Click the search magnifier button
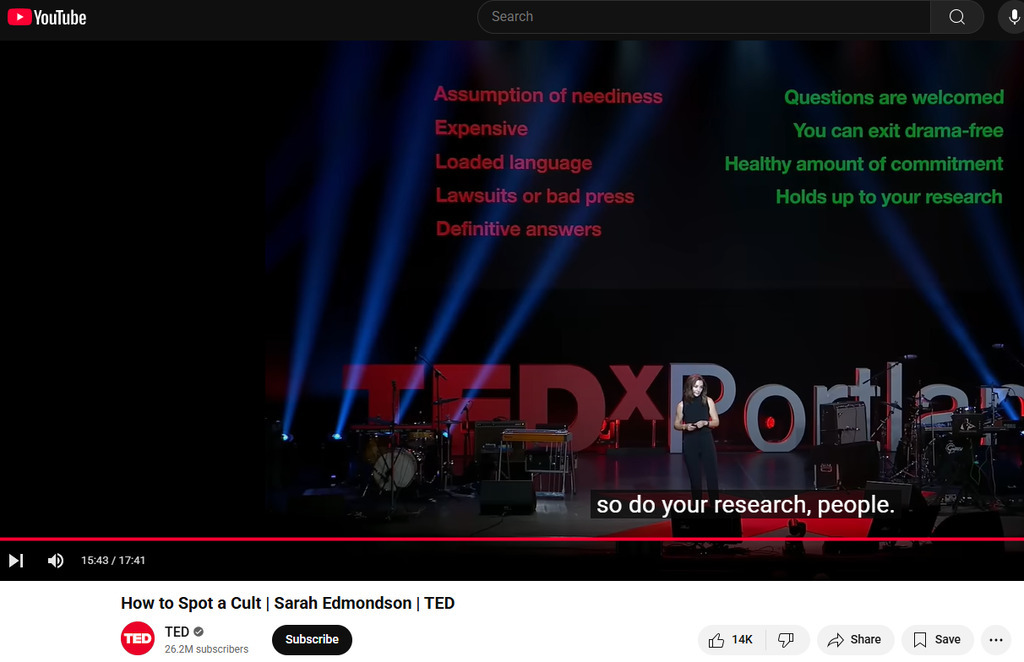 click(957, 17)
